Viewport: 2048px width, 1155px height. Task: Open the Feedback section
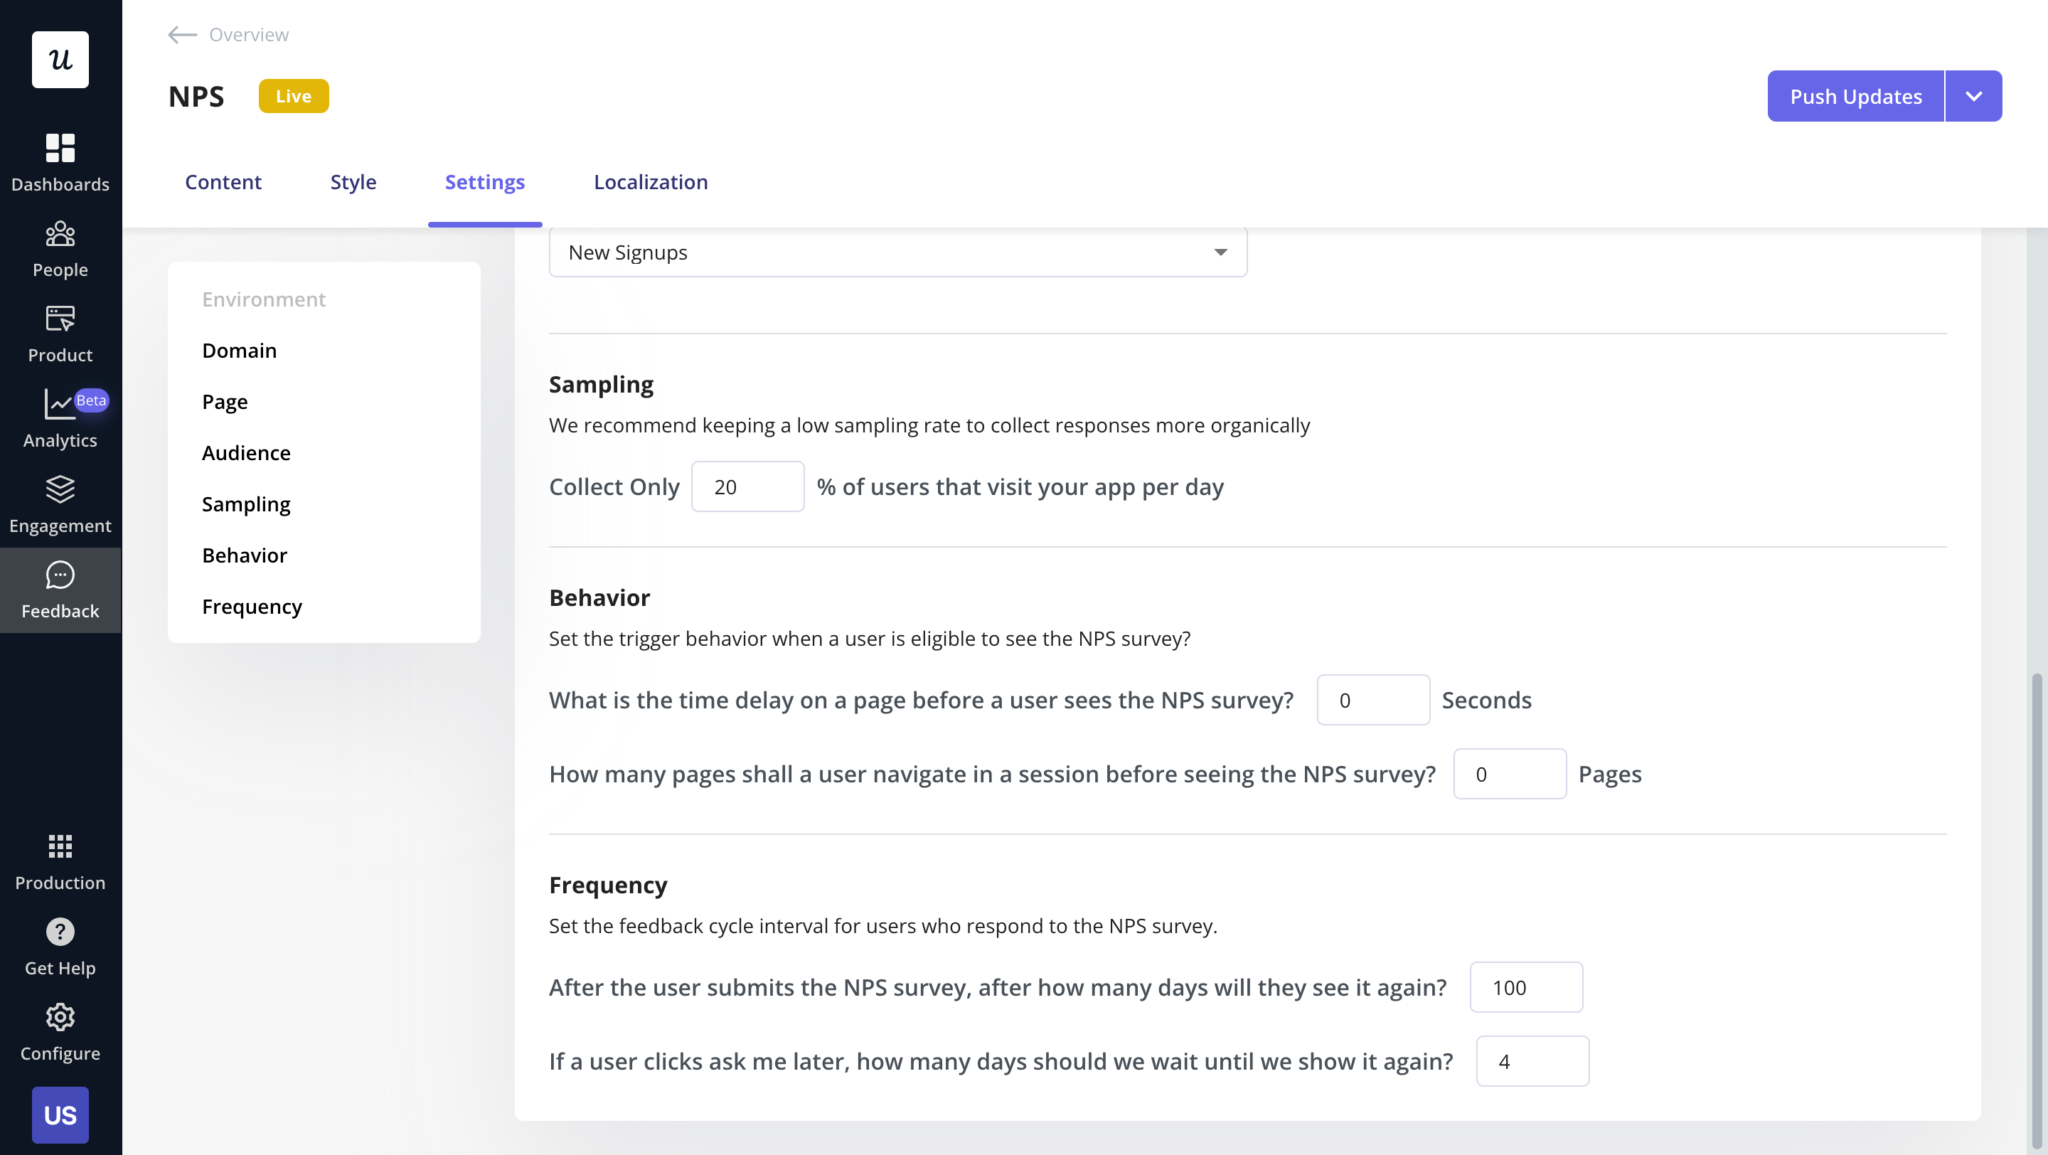click(60, 589)
